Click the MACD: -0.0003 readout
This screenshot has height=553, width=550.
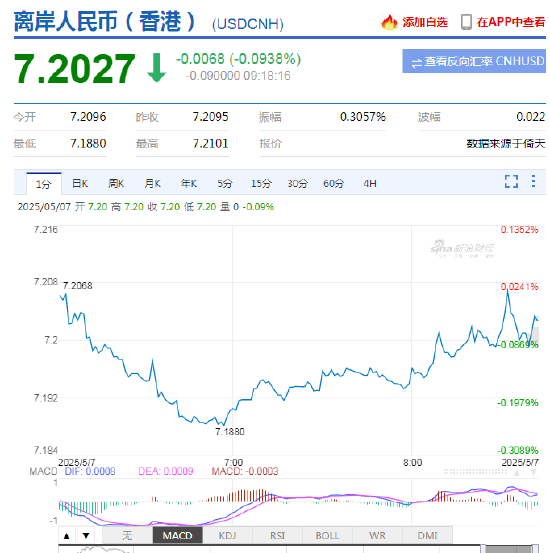[x=245, y=471]
